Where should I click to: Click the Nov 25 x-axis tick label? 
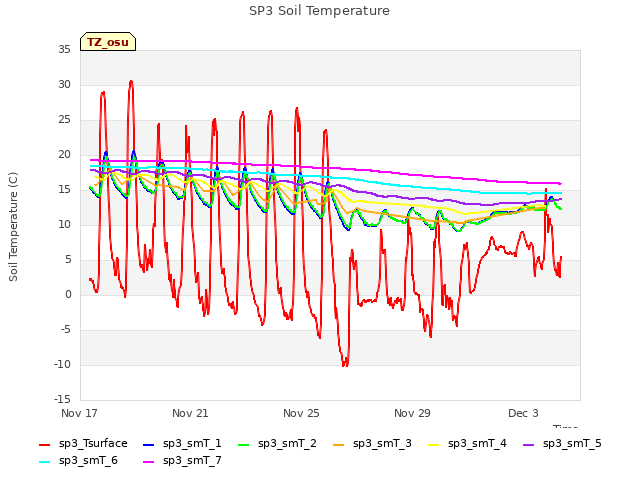[301, 413]
